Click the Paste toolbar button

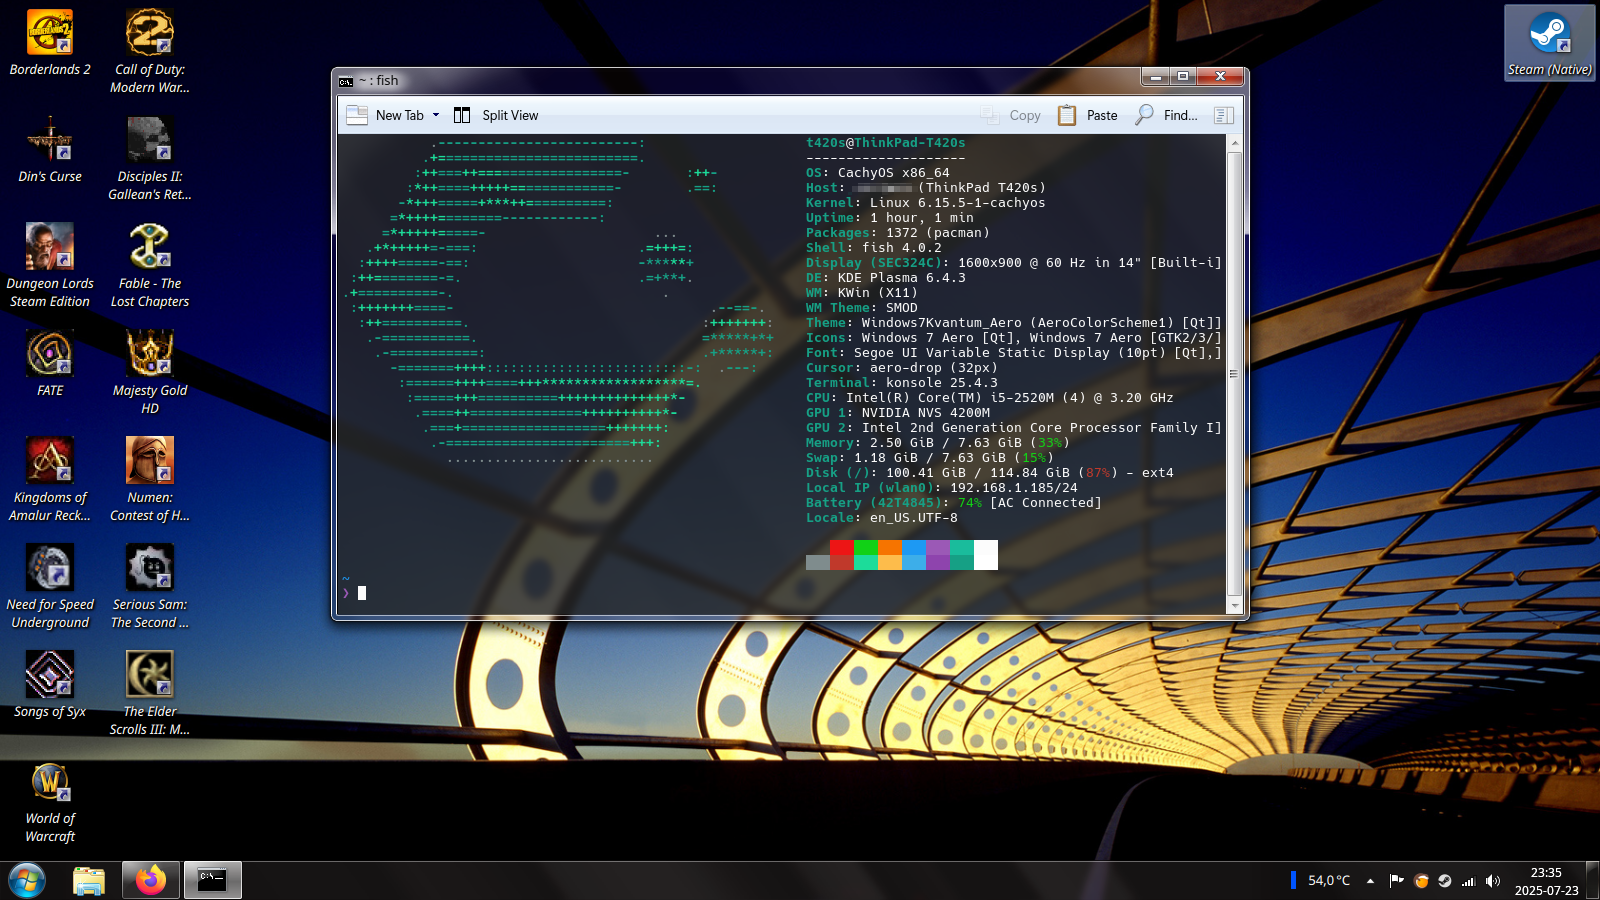[x=1088, y=115]
